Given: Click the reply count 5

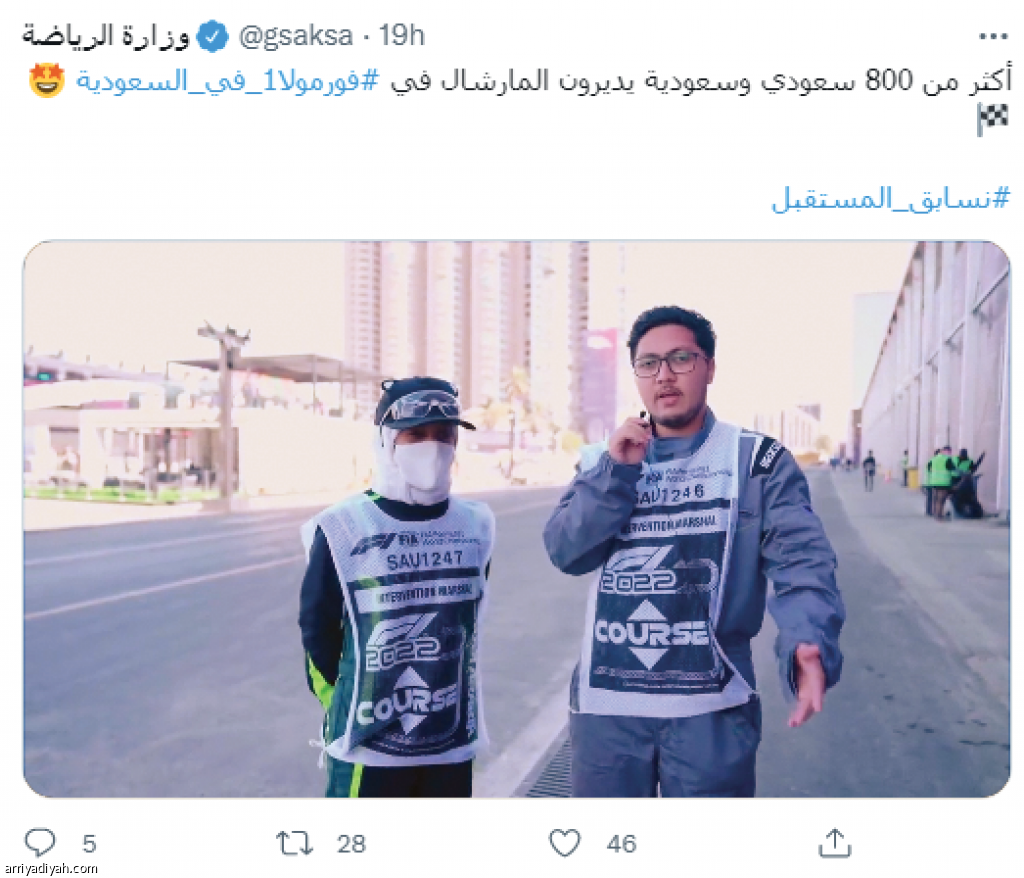Looking at the screenshot, I should (x=89, y=844).
